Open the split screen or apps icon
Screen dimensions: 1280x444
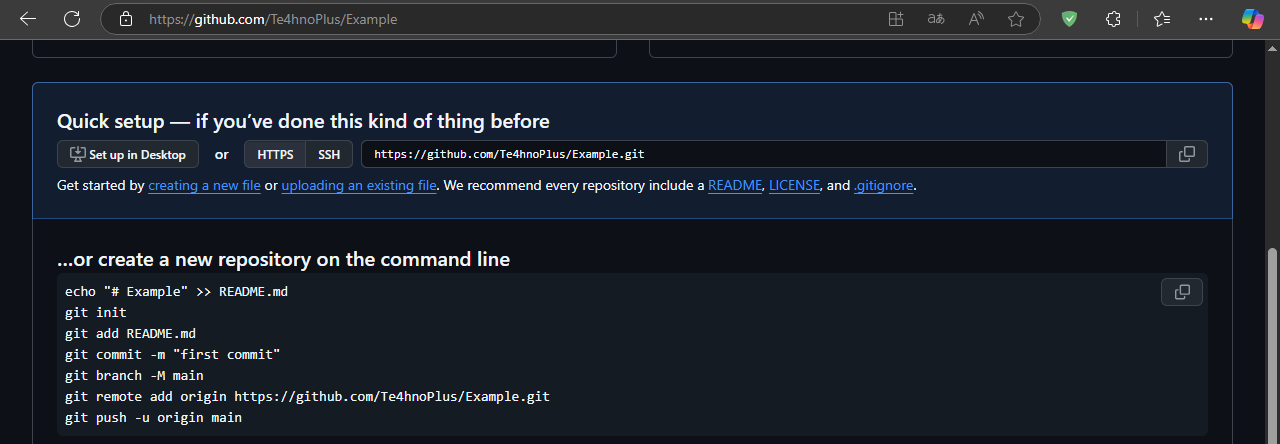click(x=895, y=19)
